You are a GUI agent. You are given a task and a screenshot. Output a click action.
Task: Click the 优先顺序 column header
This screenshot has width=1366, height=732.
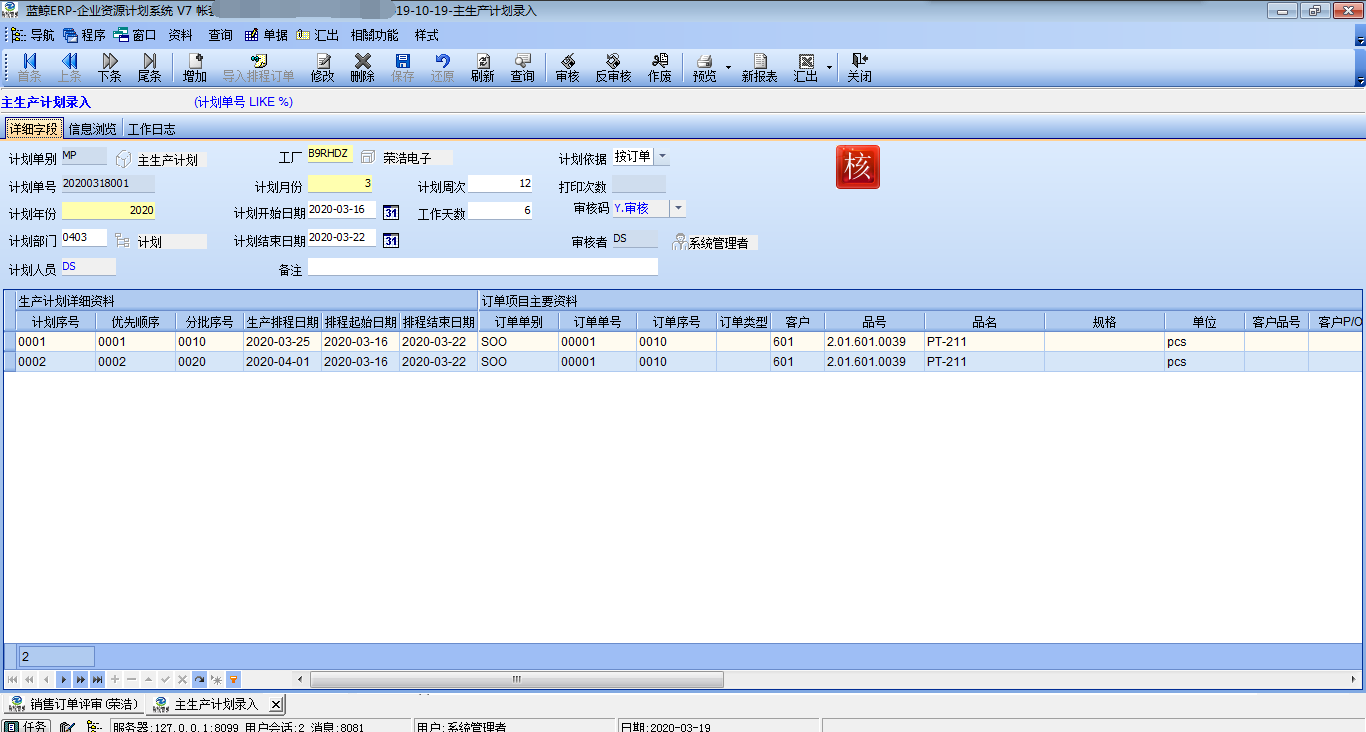pyautogui.click(x=135, y=322)
